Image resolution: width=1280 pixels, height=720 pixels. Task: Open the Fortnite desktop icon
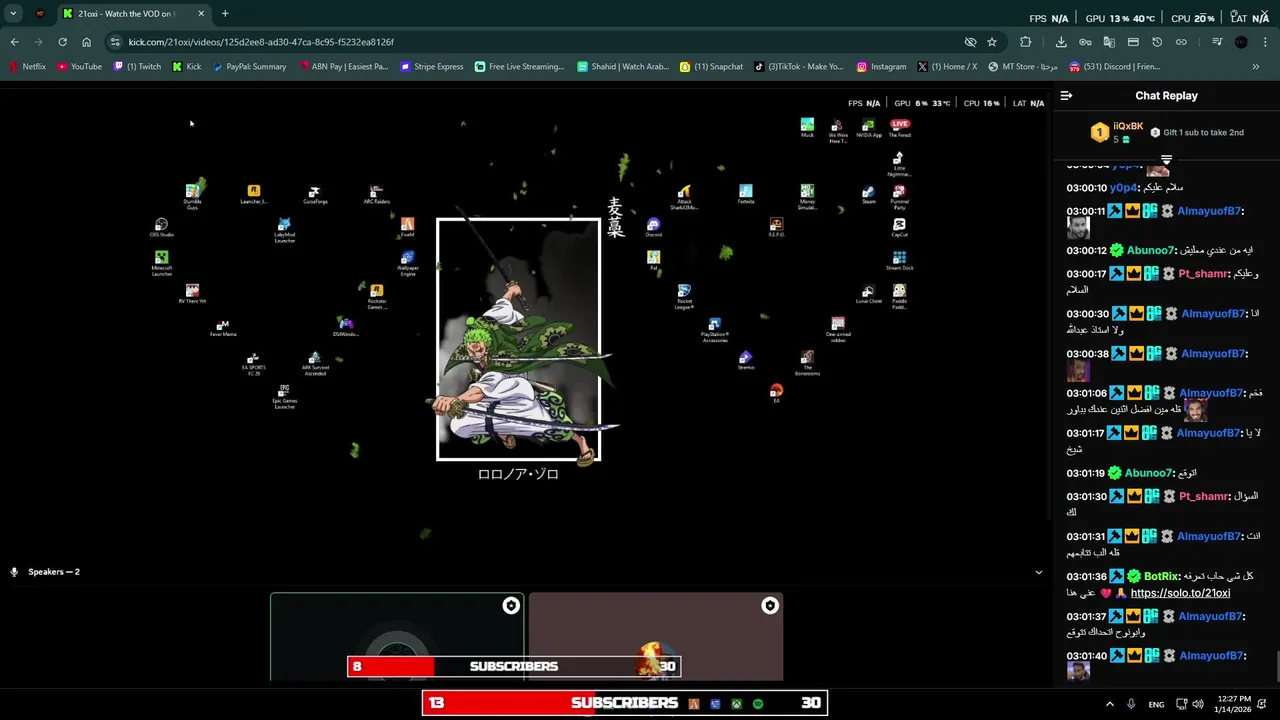(x=746, y=194)
